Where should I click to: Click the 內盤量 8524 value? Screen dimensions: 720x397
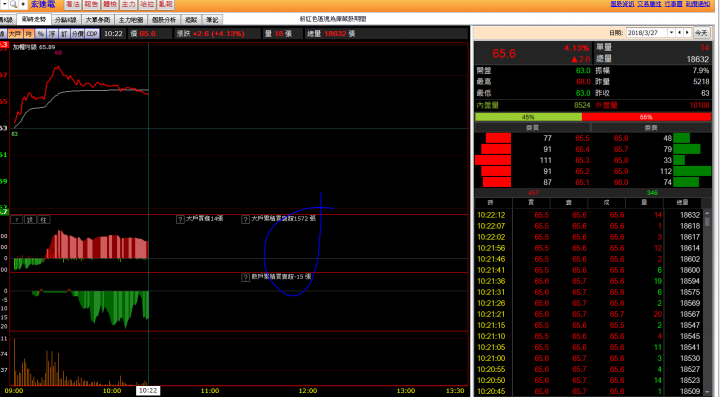point(582,105)
